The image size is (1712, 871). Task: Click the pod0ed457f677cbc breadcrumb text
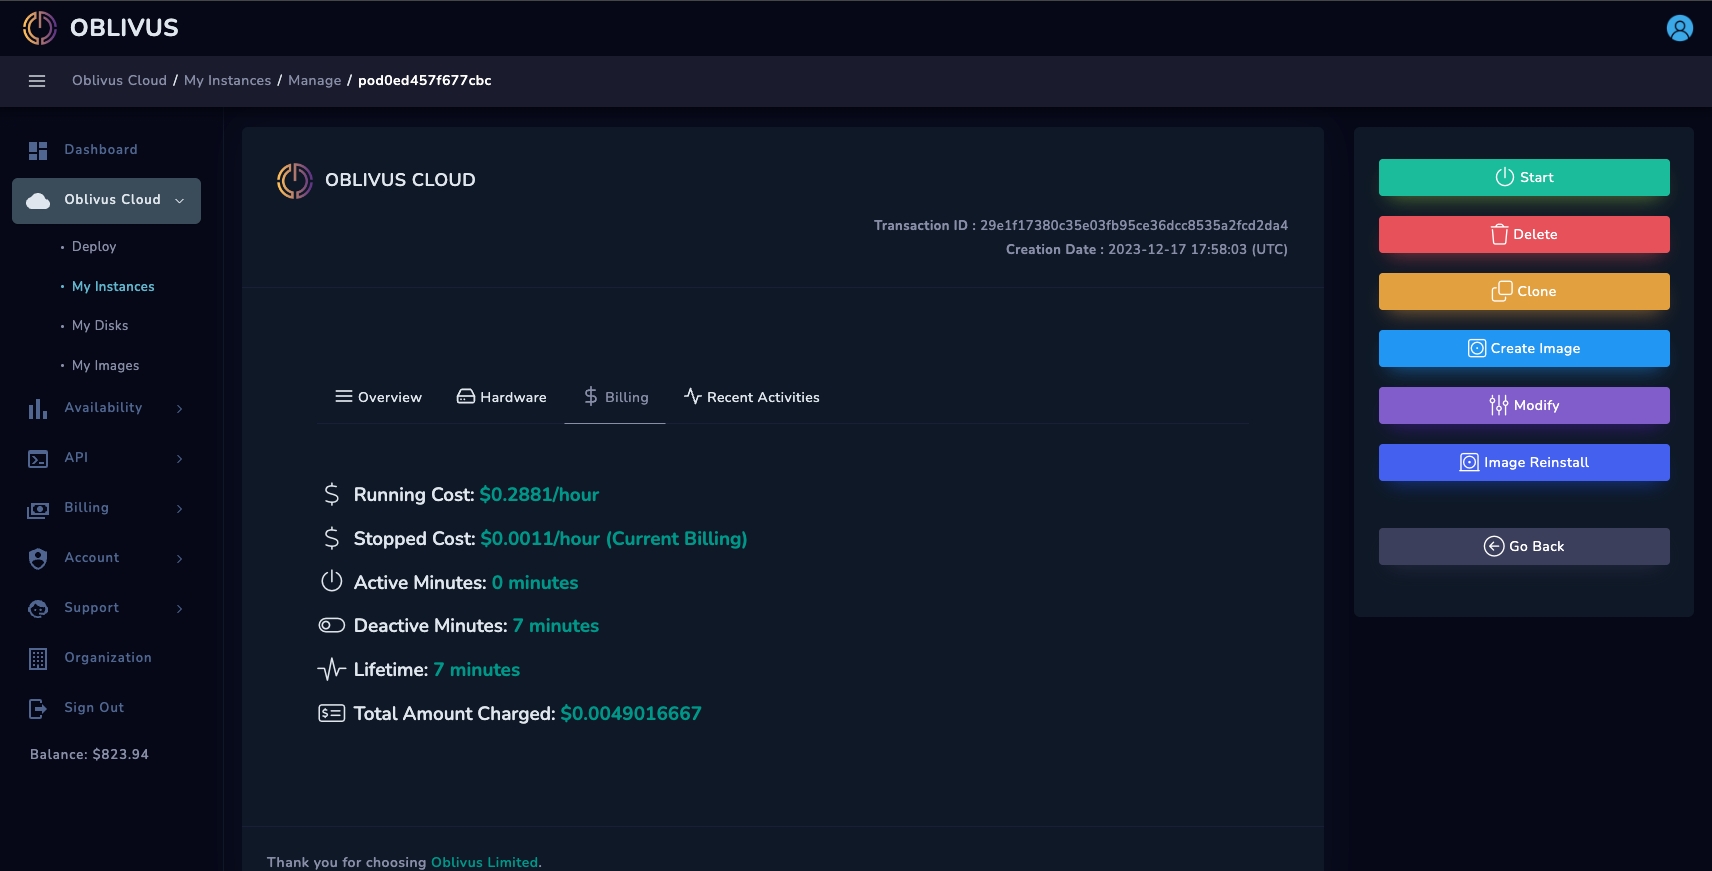pos(424,81)
